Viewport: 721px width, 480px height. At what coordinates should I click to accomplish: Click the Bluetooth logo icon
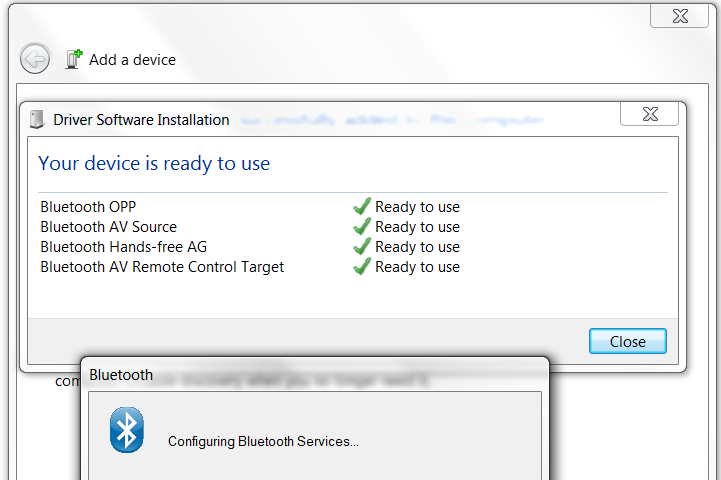pos(126,430)
